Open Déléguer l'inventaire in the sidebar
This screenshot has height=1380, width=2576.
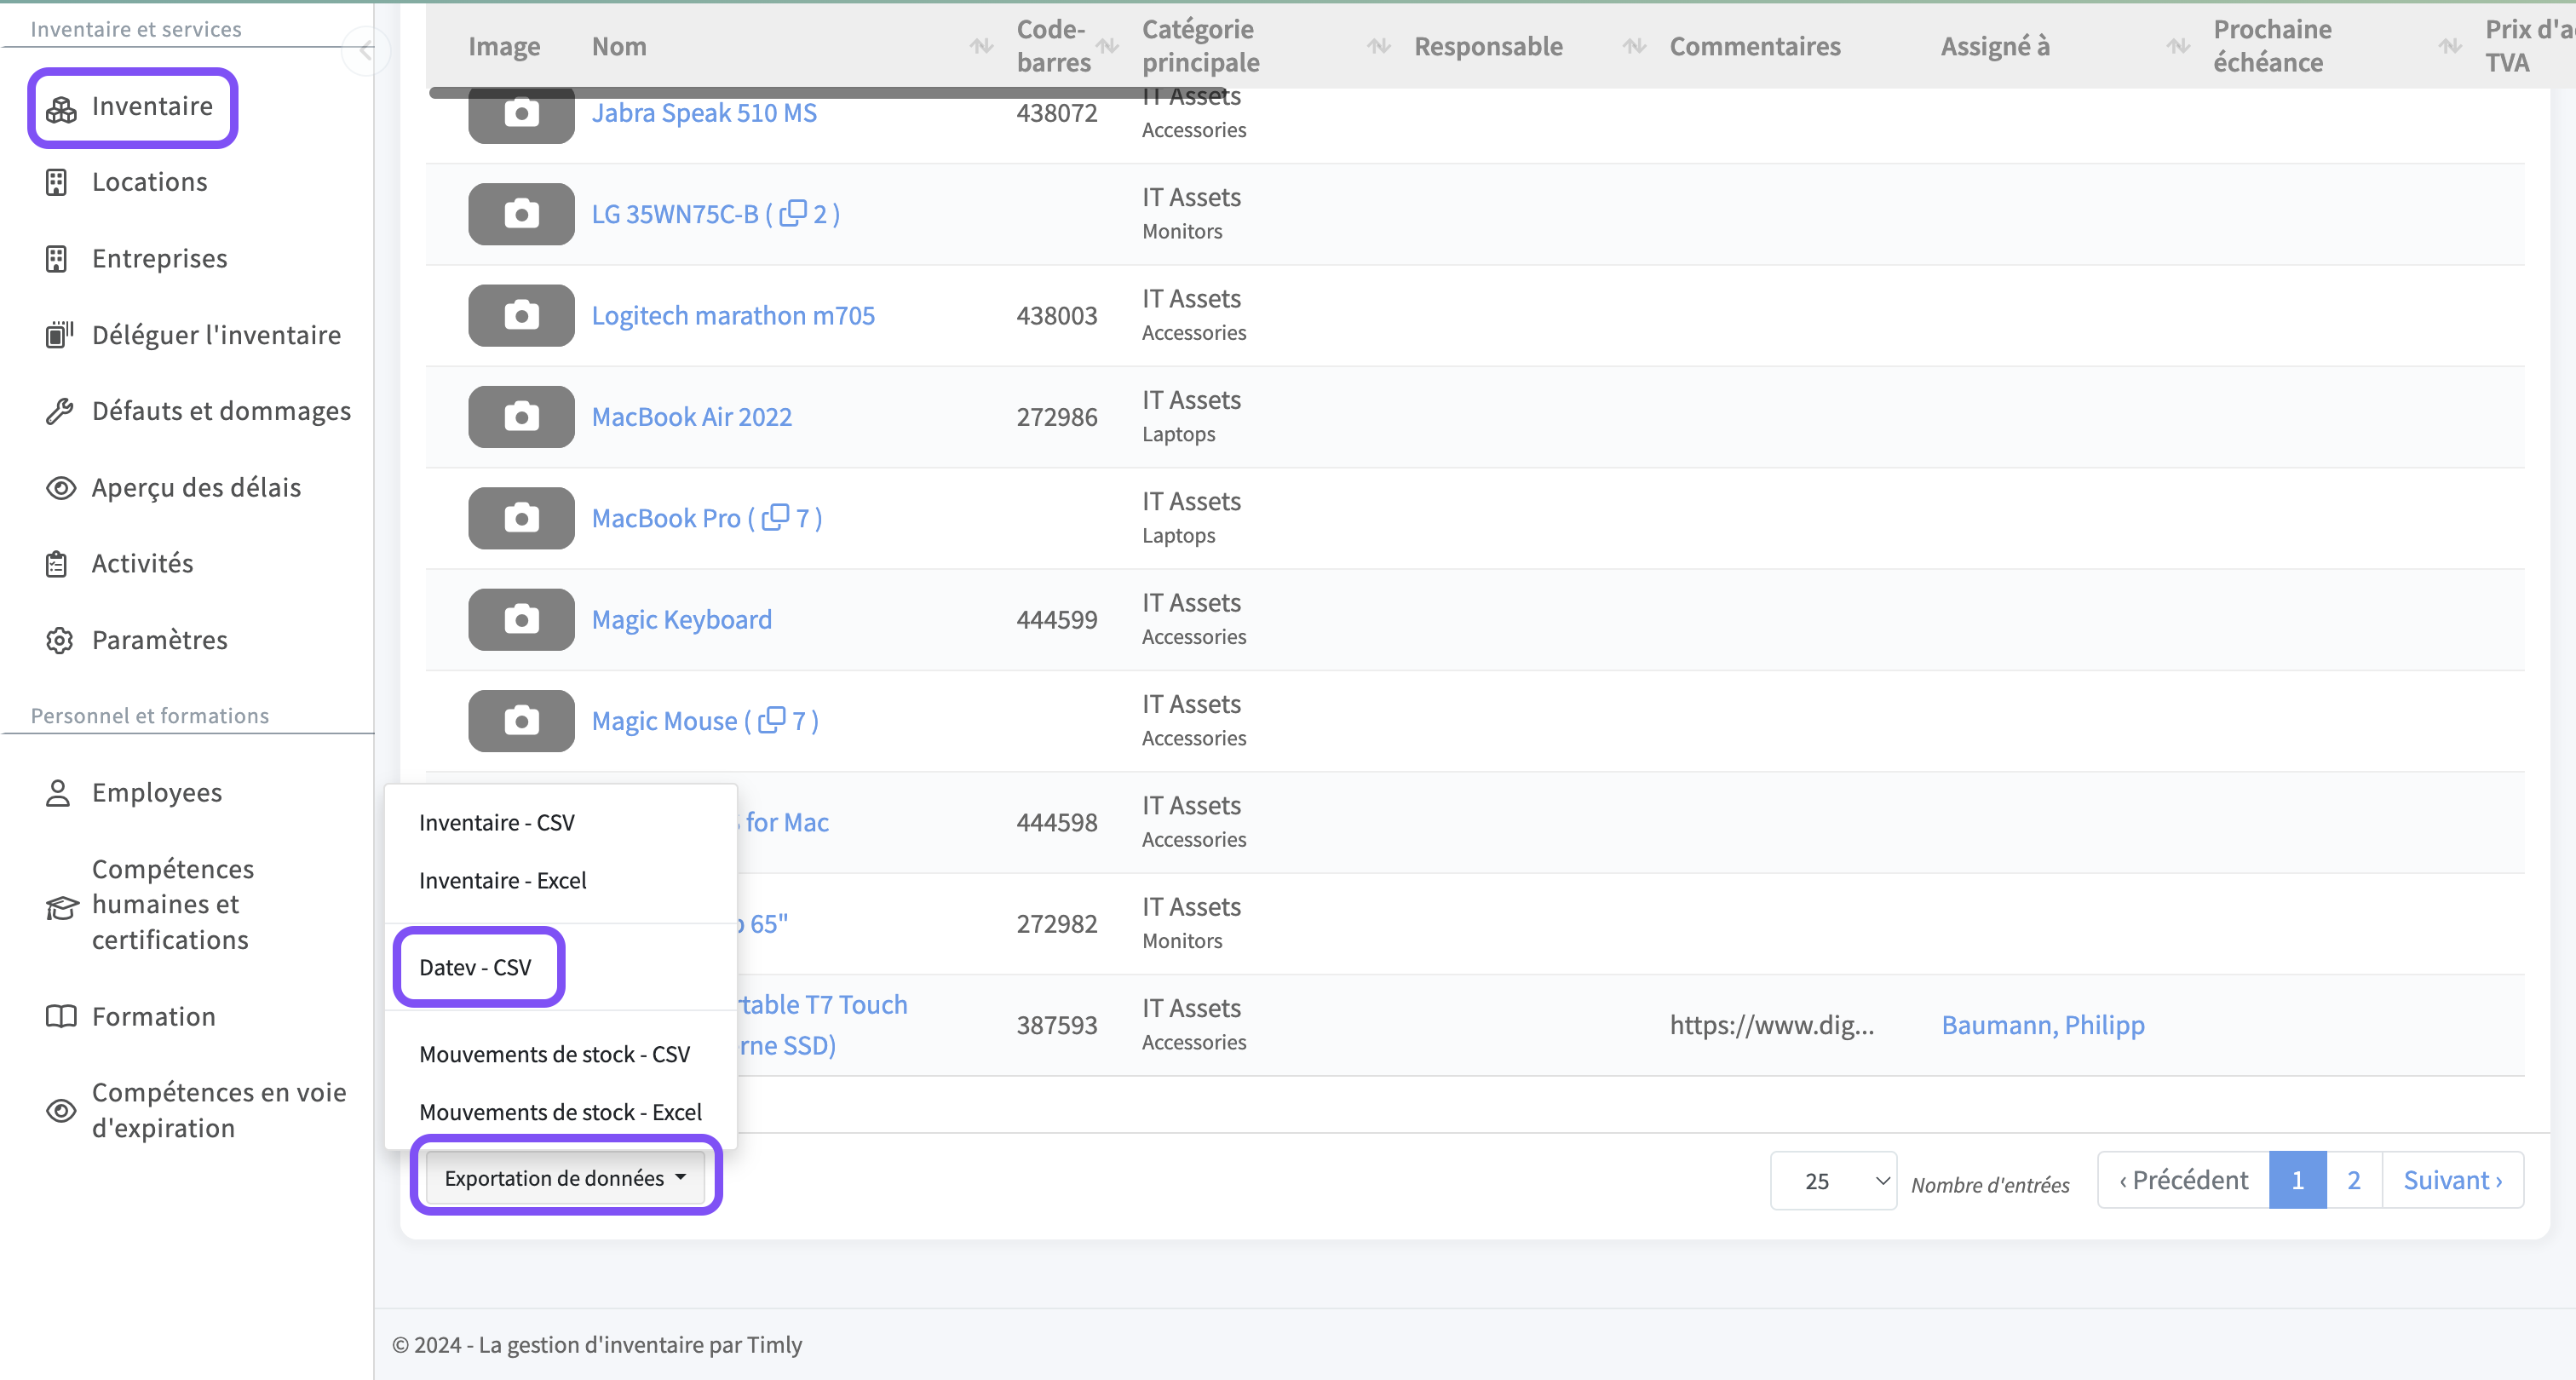coord(216,335)
